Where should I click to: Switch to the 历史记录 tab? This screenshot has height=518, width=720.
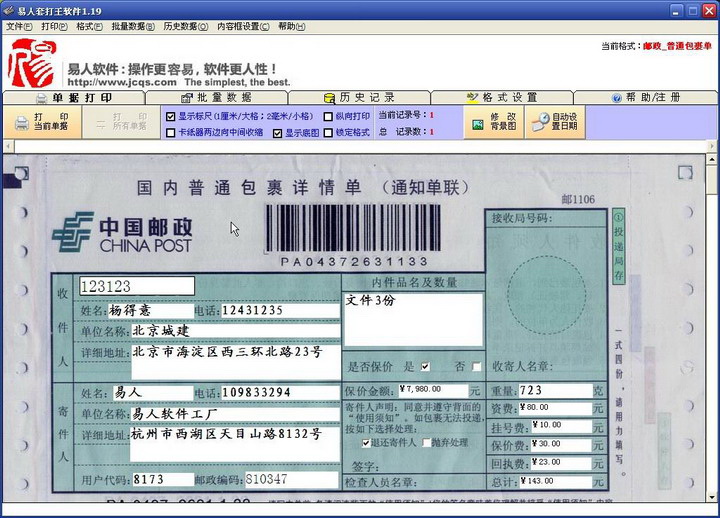(x=360, y=98)
